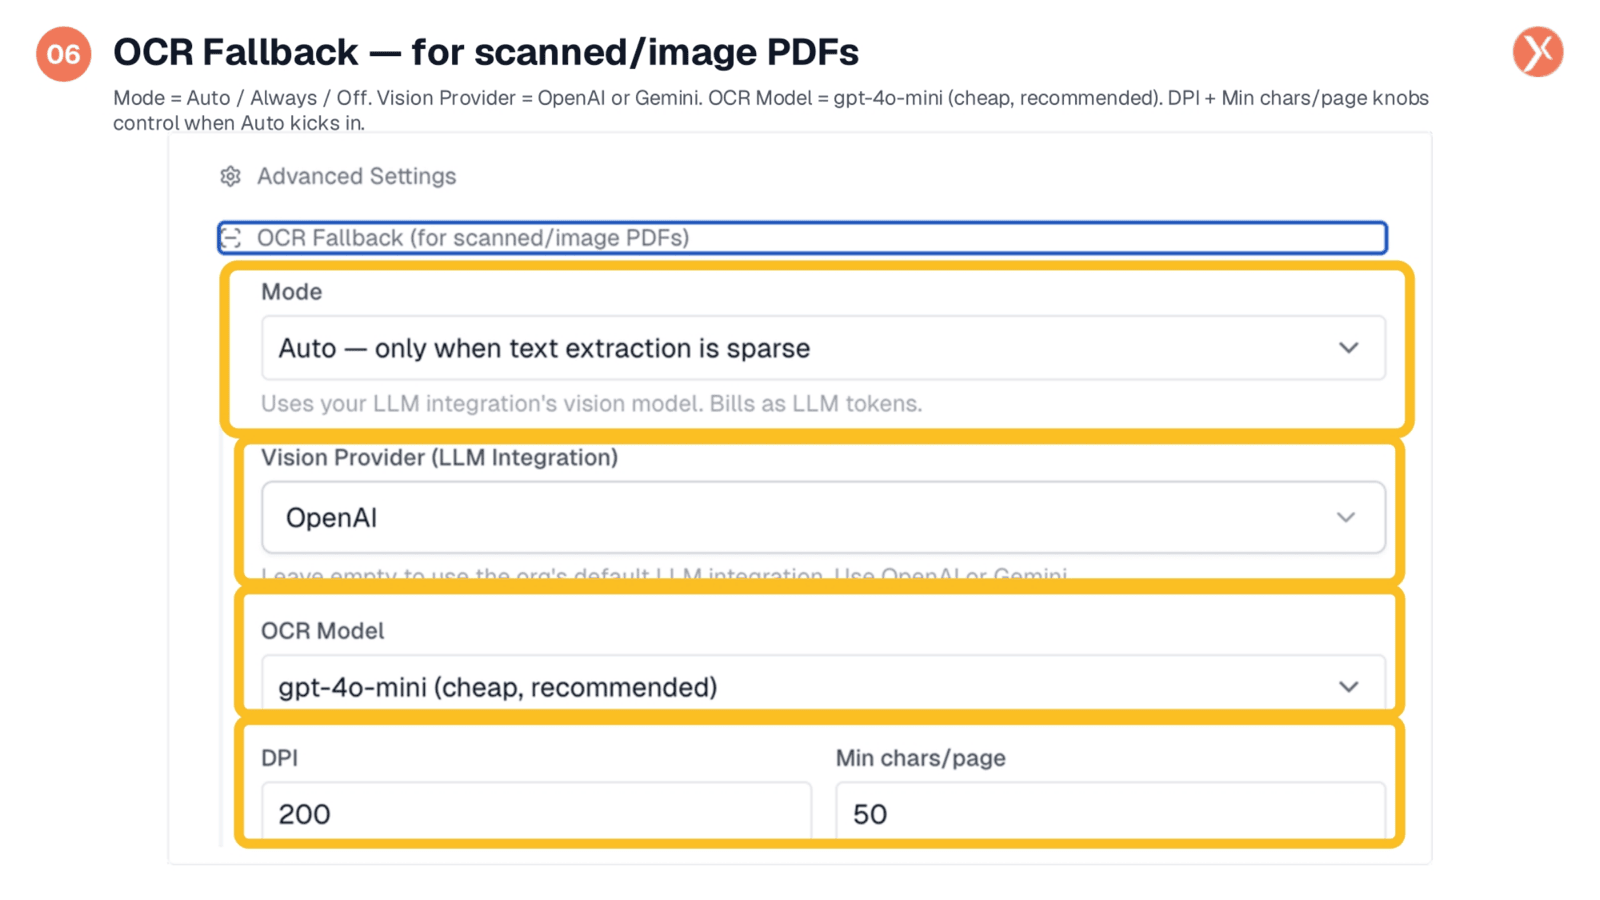The image size is (1600, 900).
Task: Click the 'OCR Model' label
Action: pyautogui.click(x=322, y=631)
